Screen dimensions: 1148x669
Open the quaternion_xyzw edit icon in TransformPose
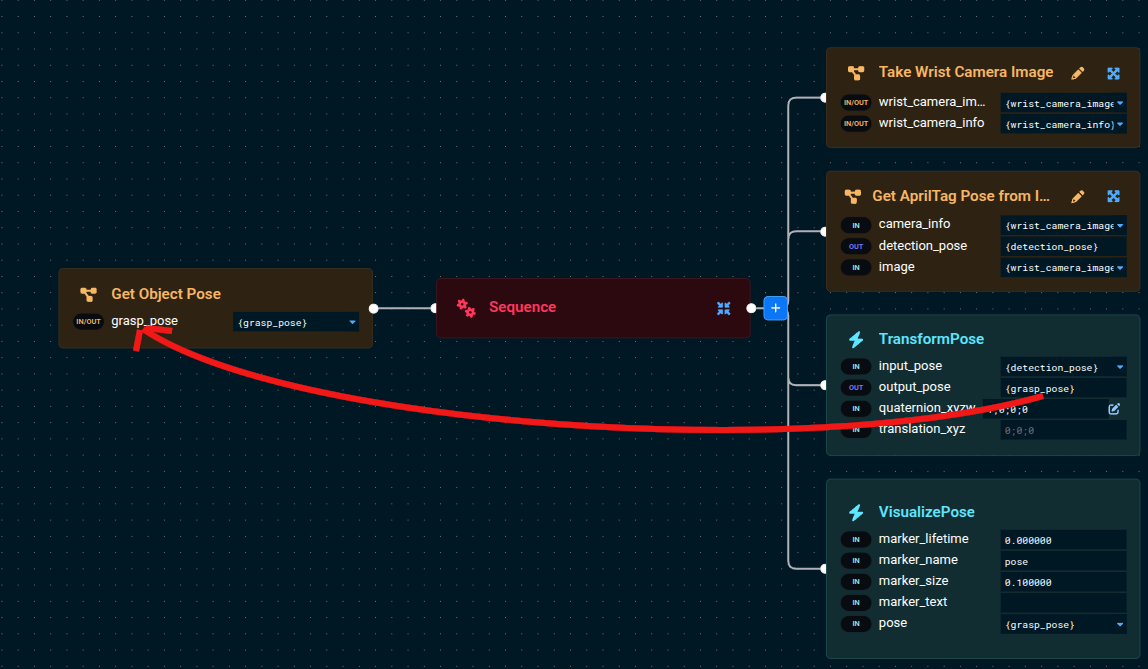pos(1114,409)
